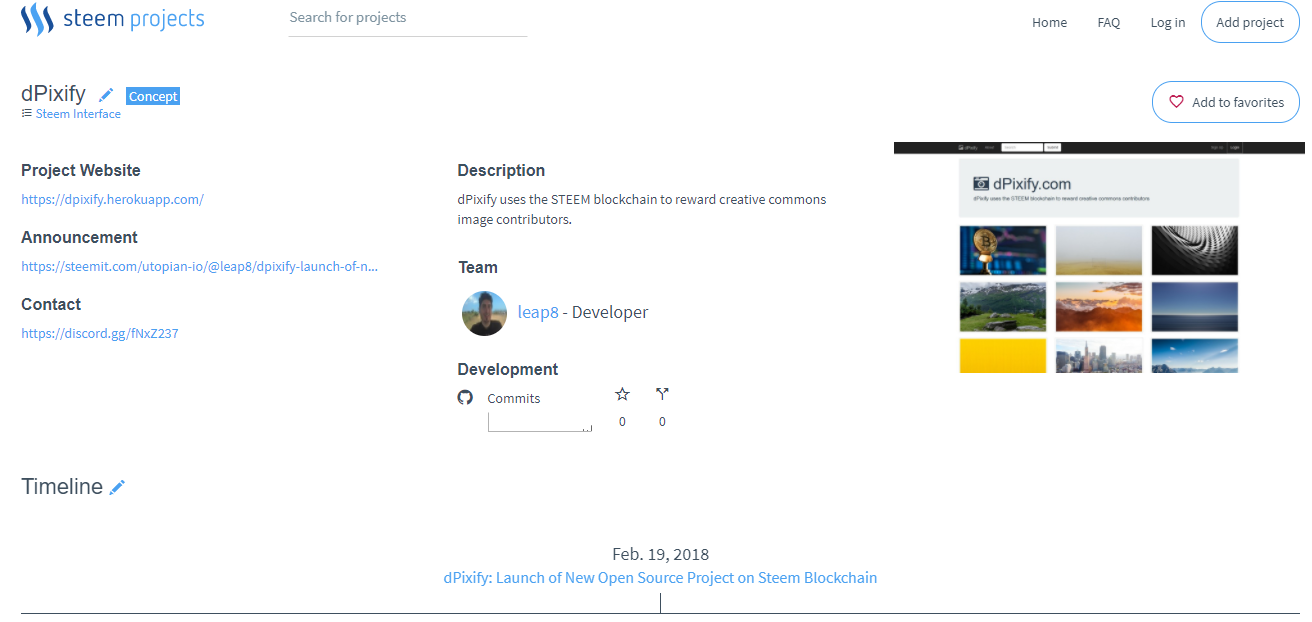Add dPixify to favorites

point(1225,102)
